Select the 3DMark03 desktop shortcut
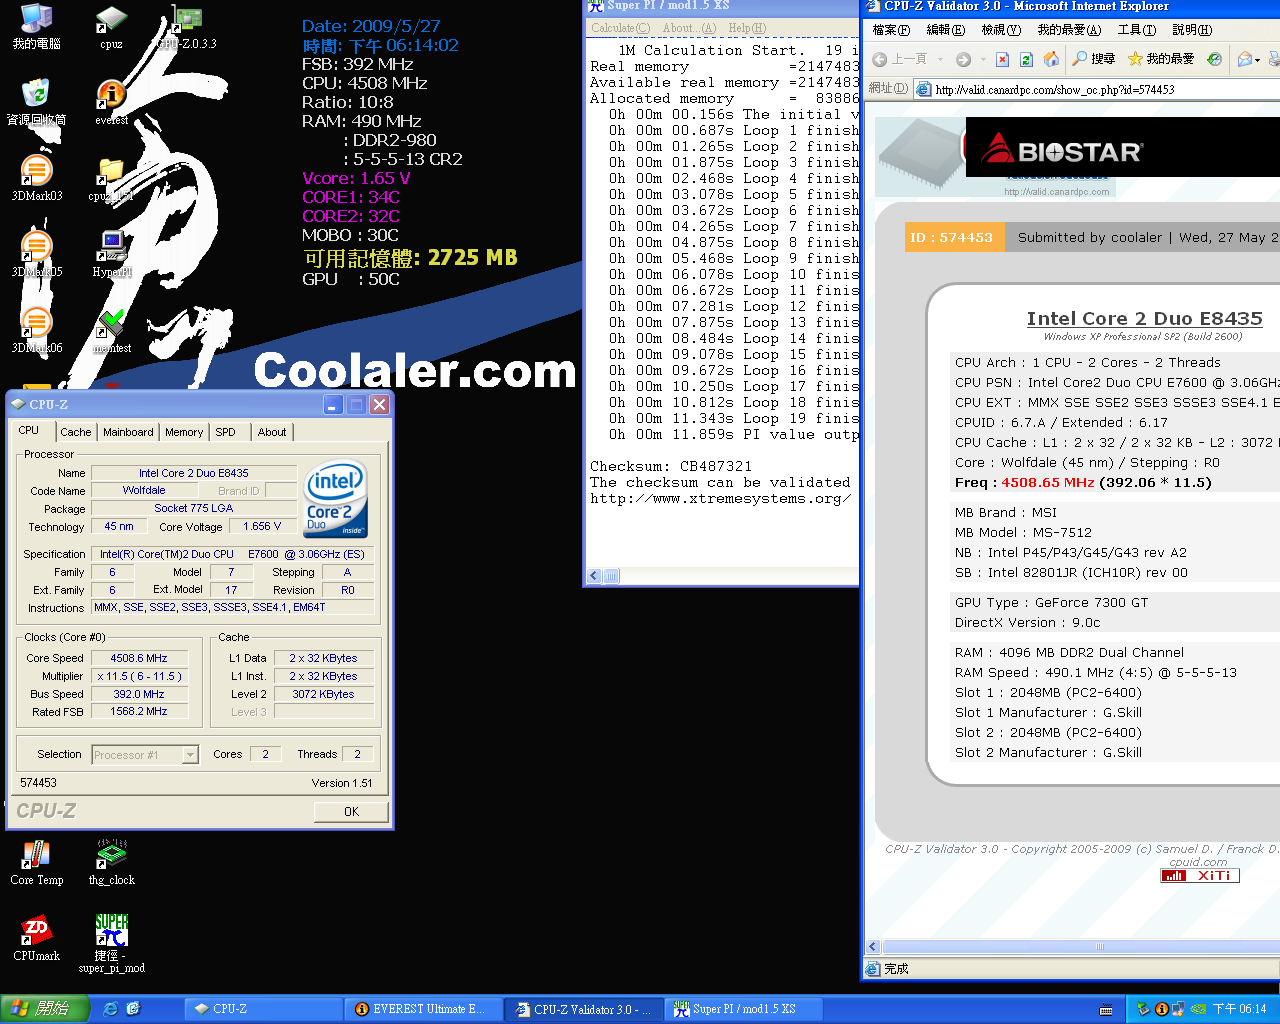The image size is (1280, 1024). tap(36, 178)
